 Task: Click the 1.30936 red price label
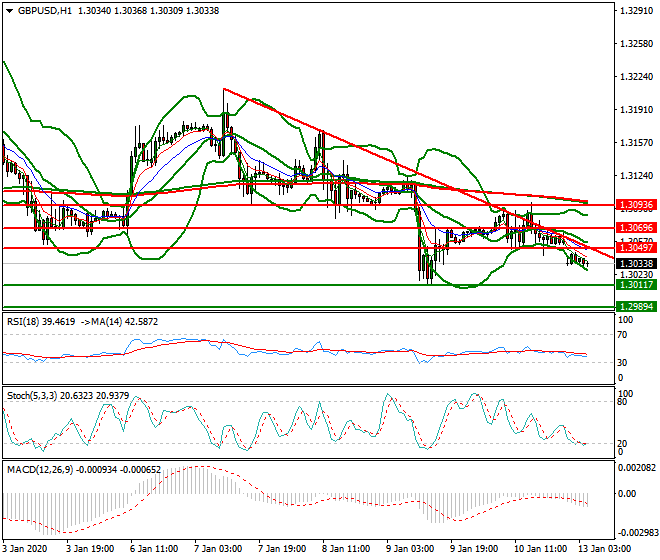[636, 205]
